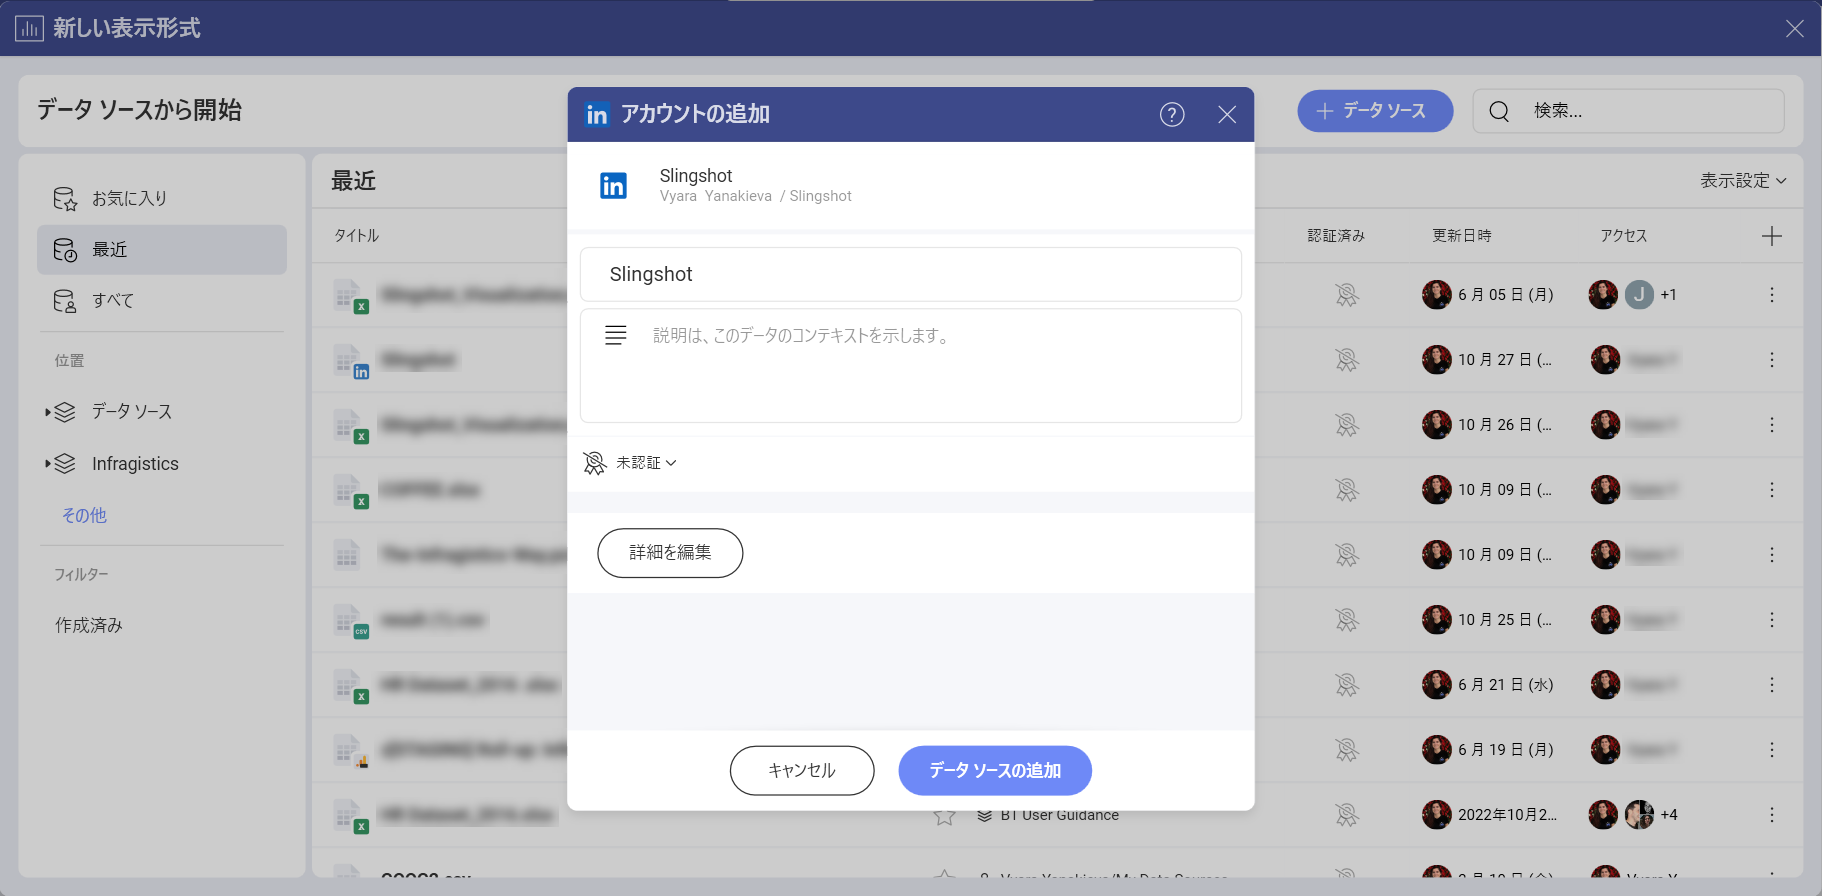1822x896 pixels.
Task: Click the 詳細を編集 button
Action: pos(670,553)
